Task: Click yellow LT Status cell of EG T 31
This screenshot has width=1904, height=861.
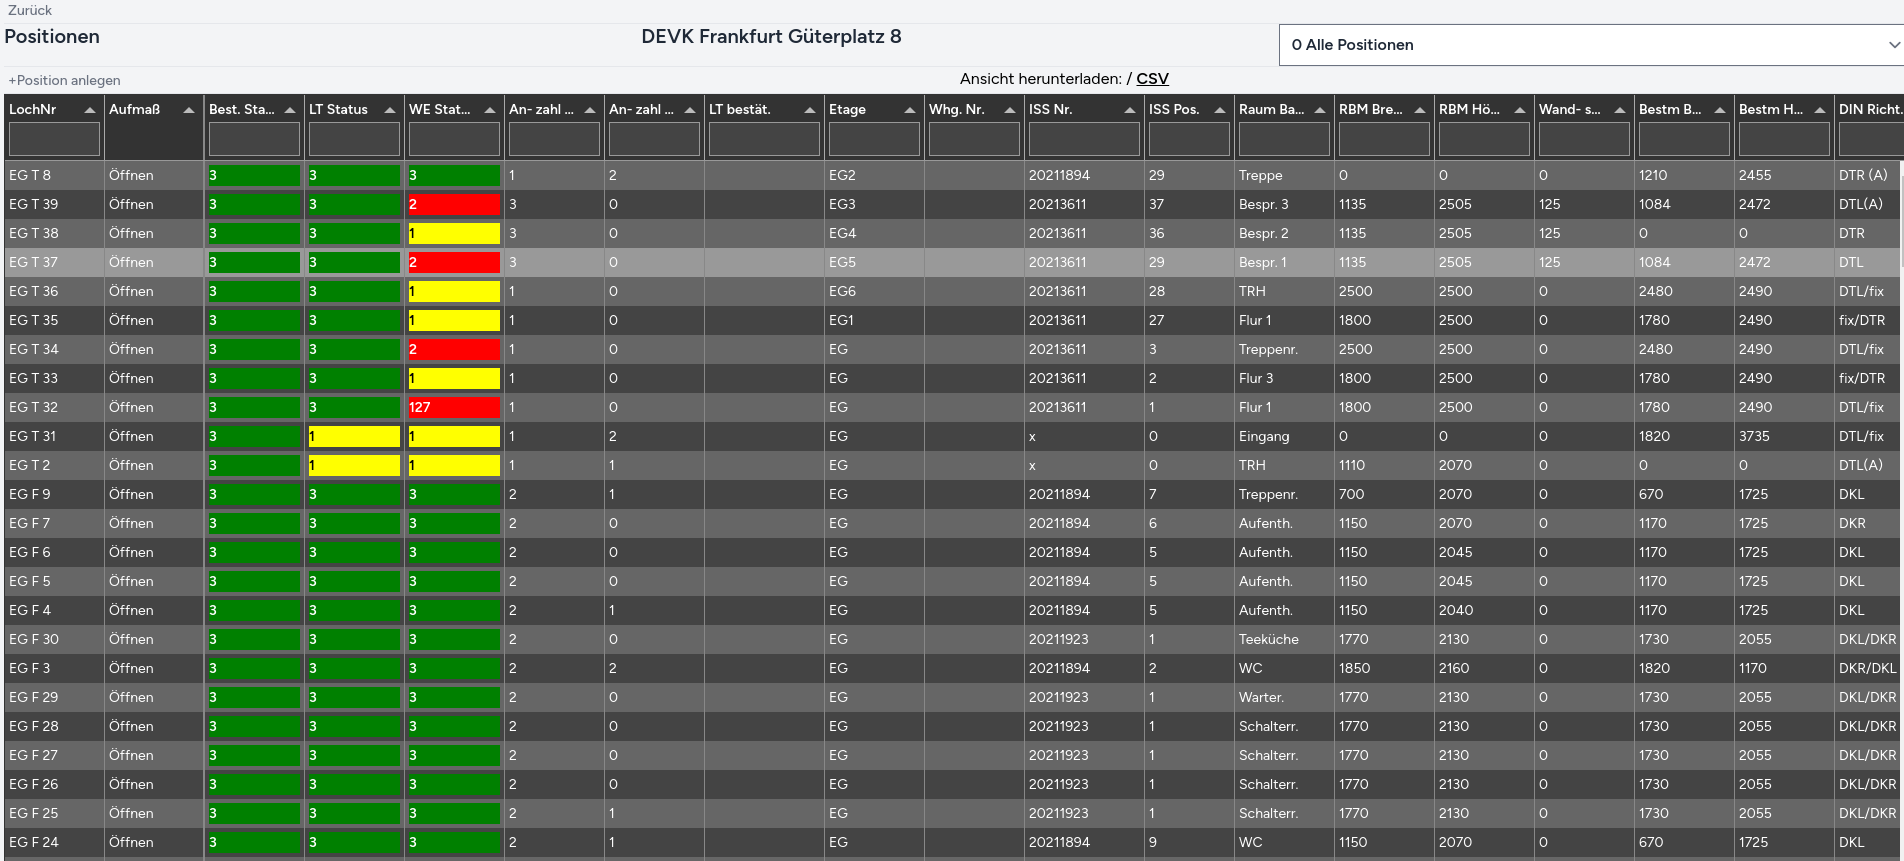Action: coord(353,437)
